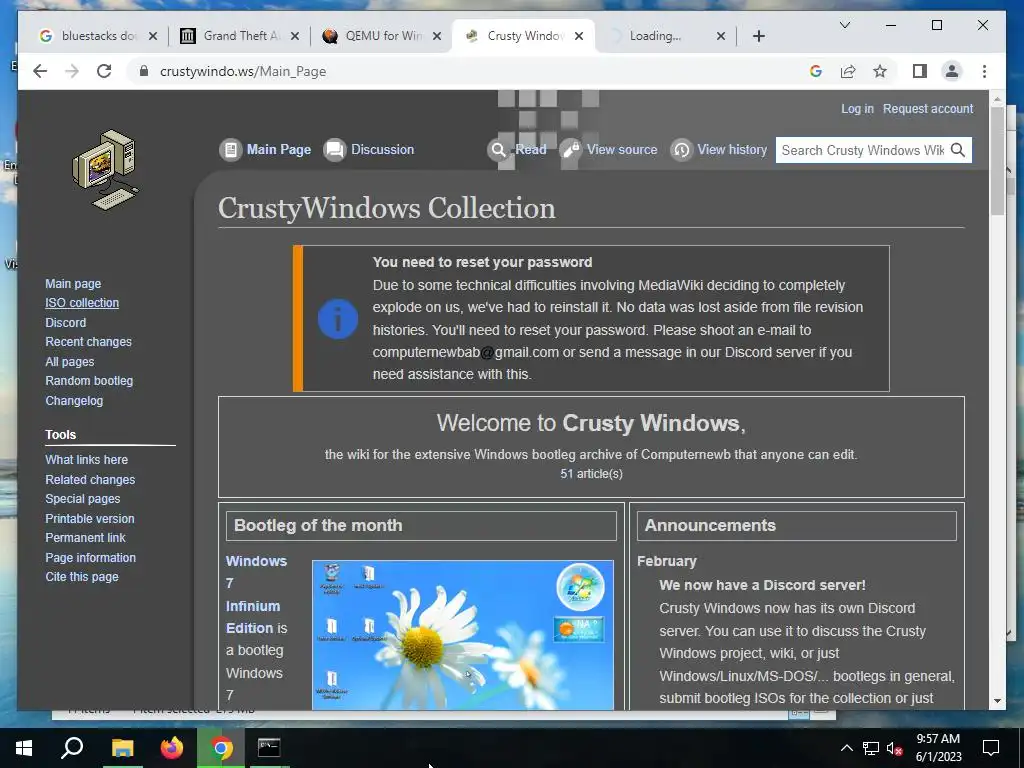
Task: Open the bootleg desktop screenshot thumbnail
Action: 462,635
